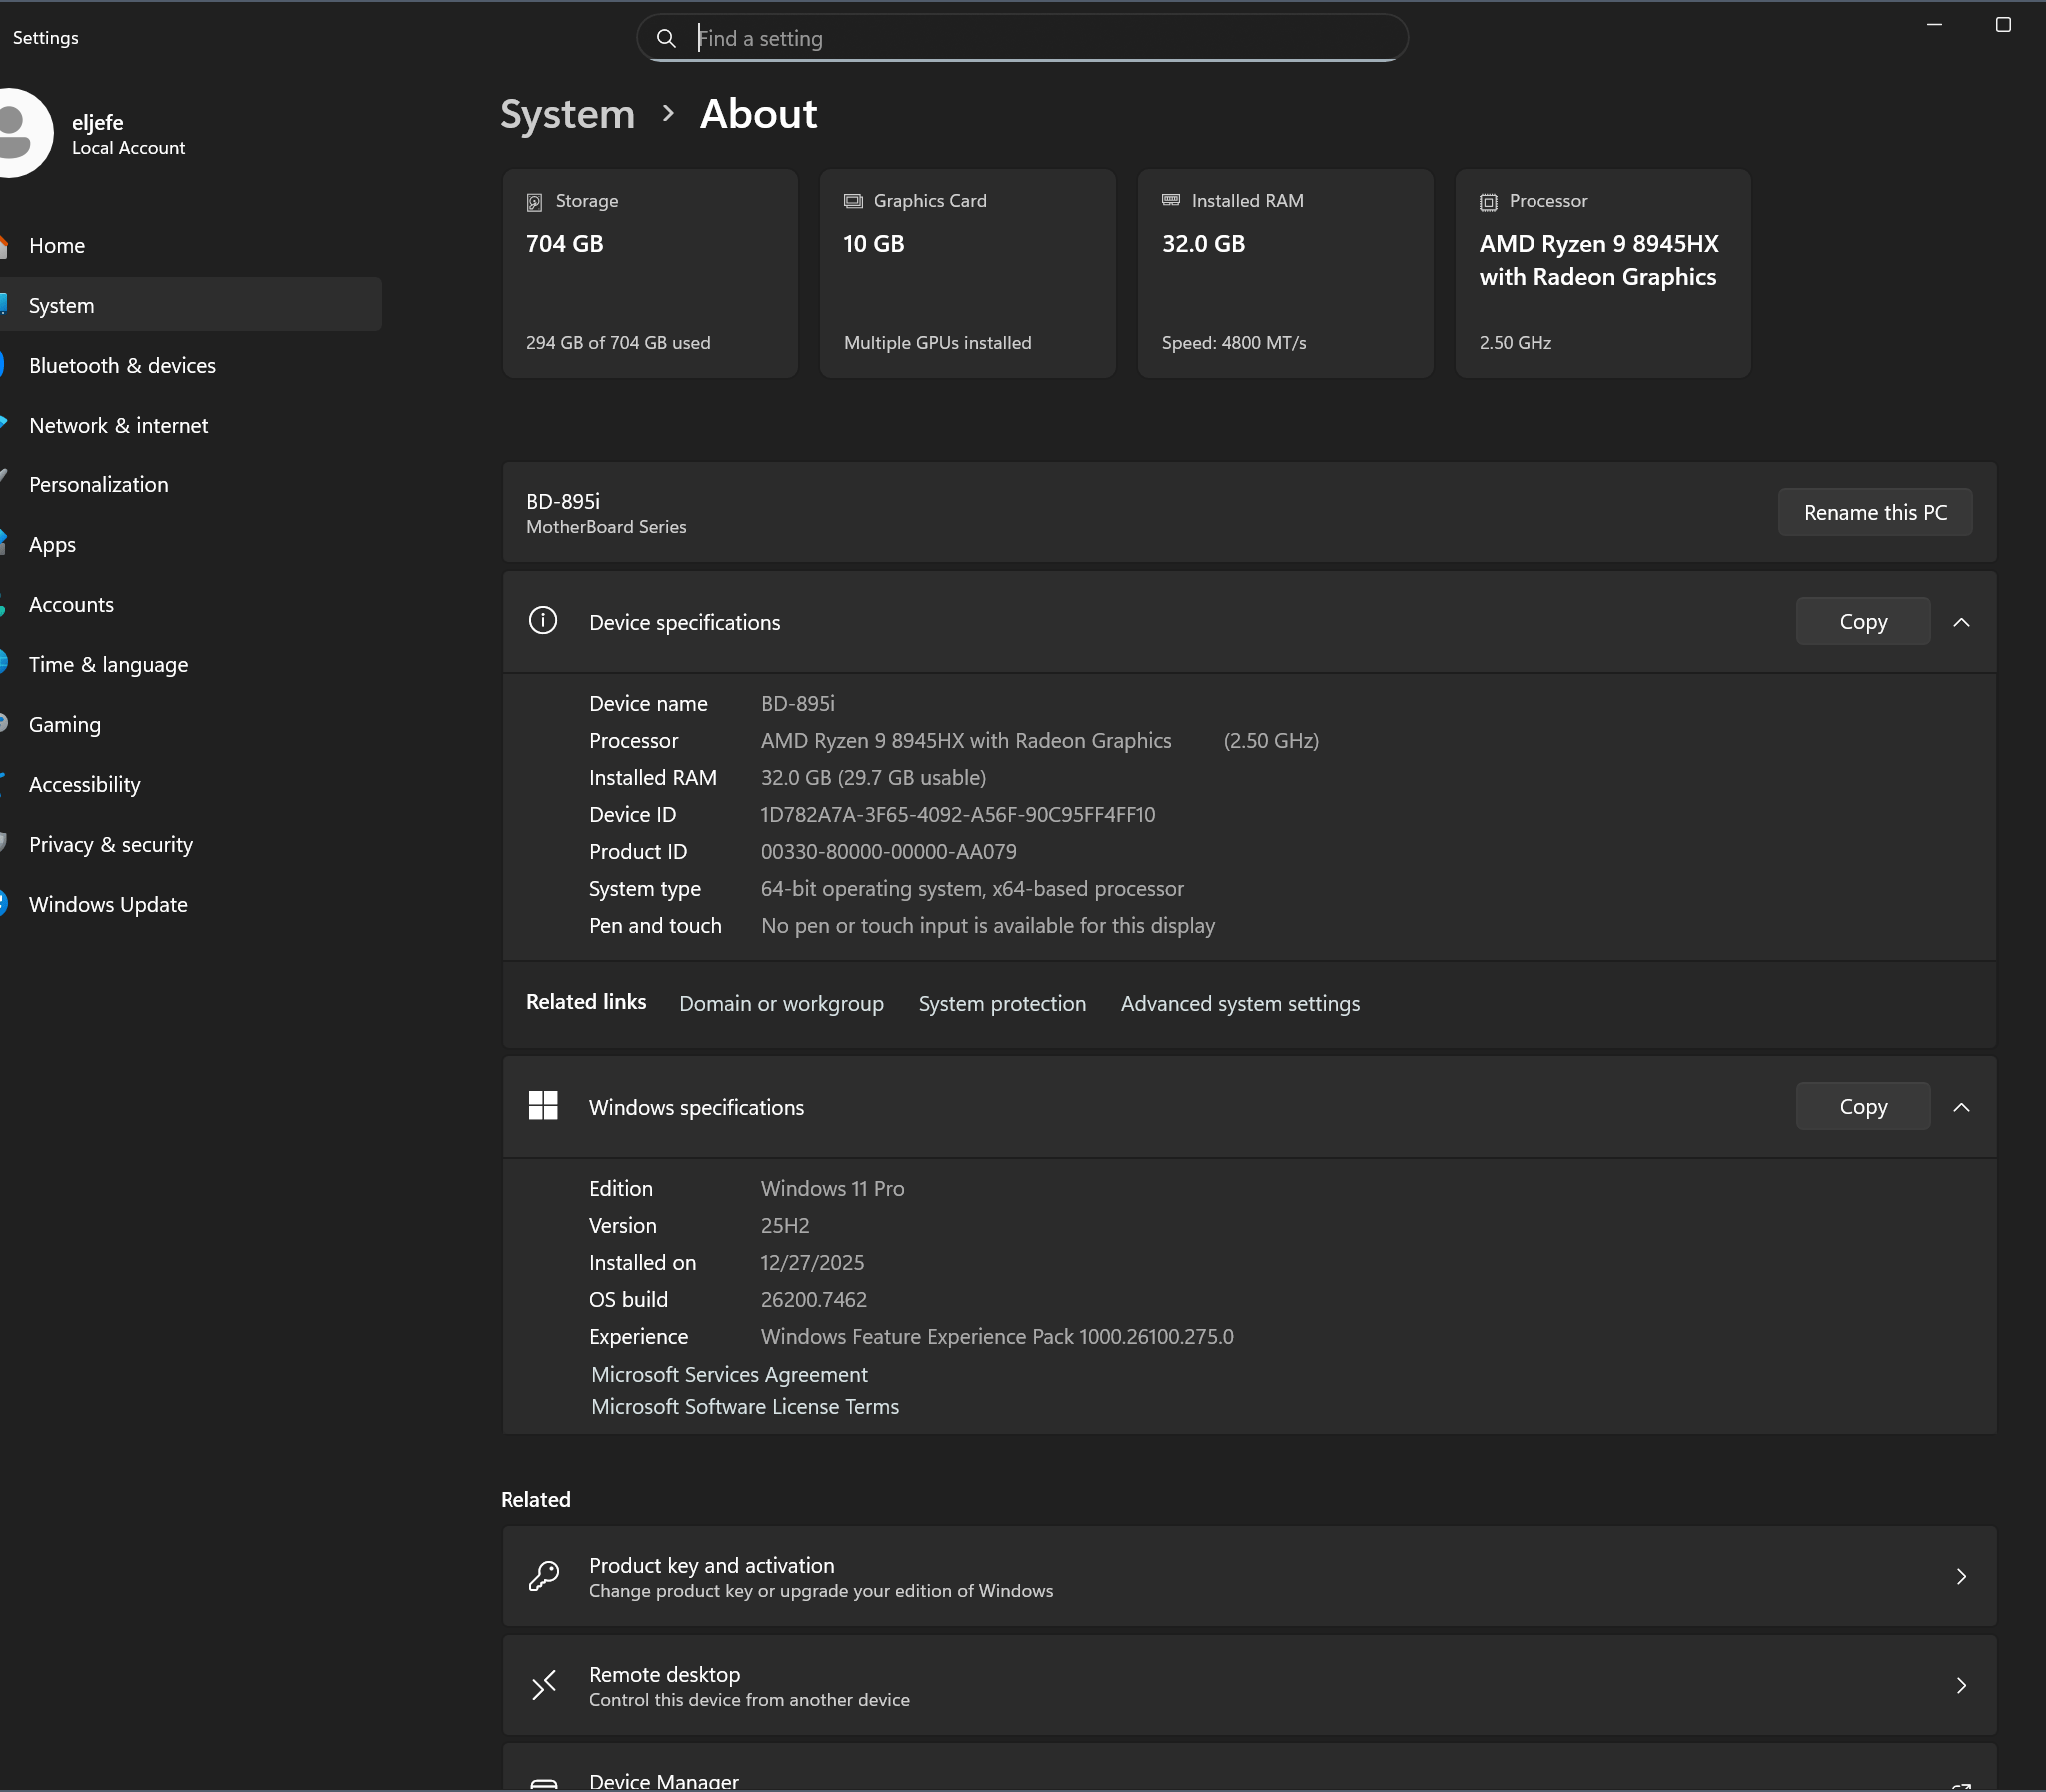Click the Find a setting search box
The height and width of the screenshot is (1792, 2046).
[1022, 38]
